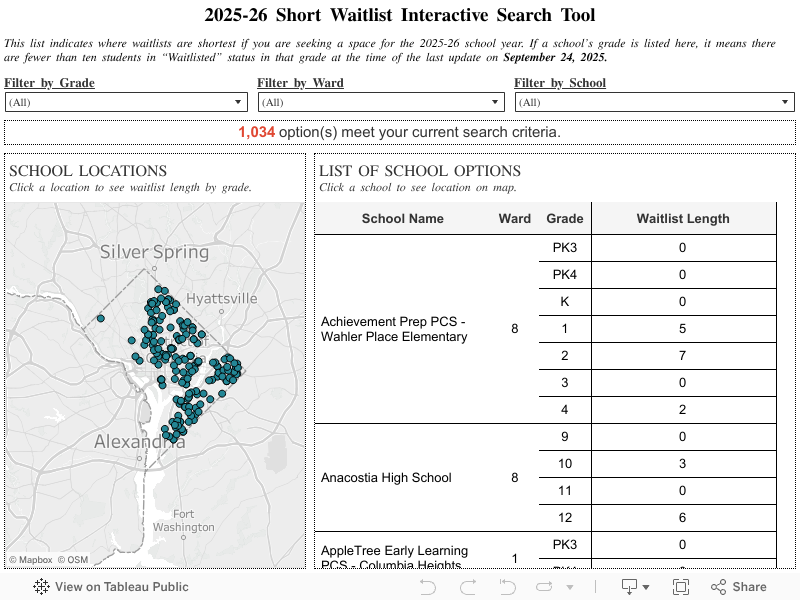Enter full screen mode
Screen dimensions: 800x600
tap(680, 587)
